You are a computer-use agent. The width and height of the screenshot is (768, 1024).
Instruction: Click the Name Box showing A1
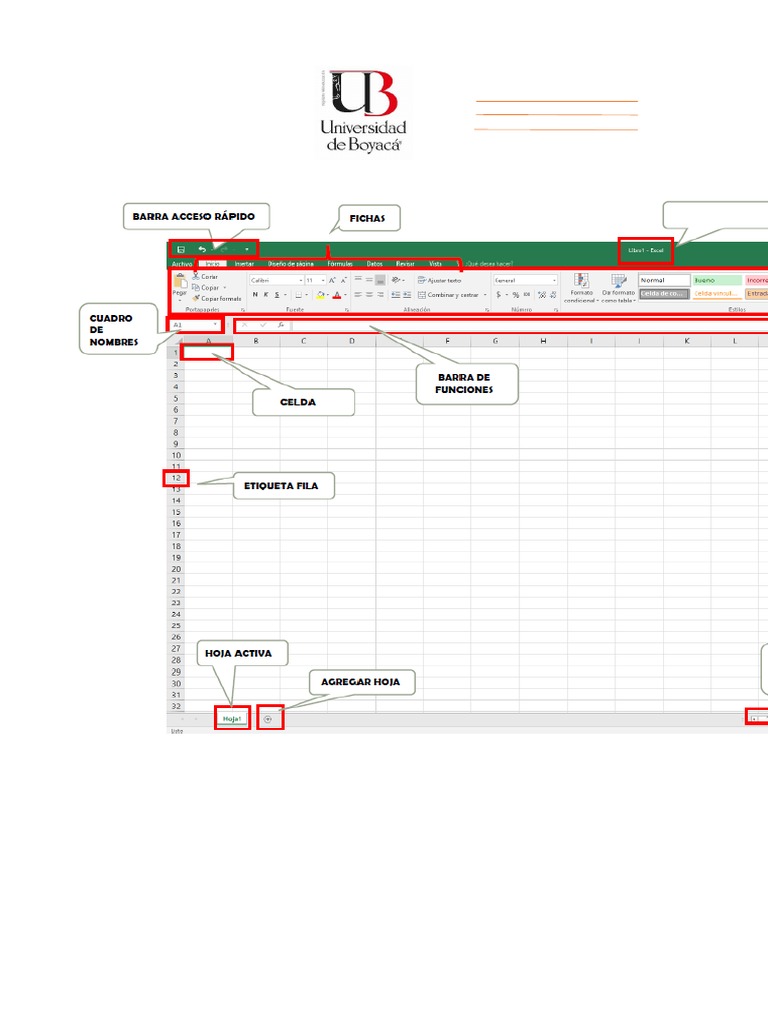pos(195,325)
